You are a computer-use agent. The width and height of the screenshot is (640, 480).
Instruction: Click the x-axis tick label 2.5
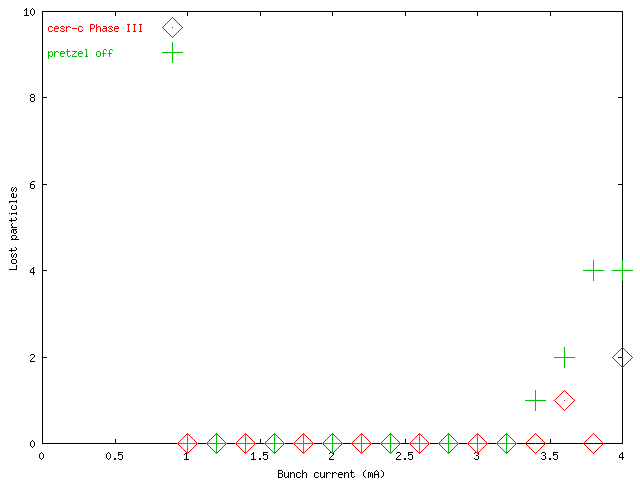coord(404,456)
